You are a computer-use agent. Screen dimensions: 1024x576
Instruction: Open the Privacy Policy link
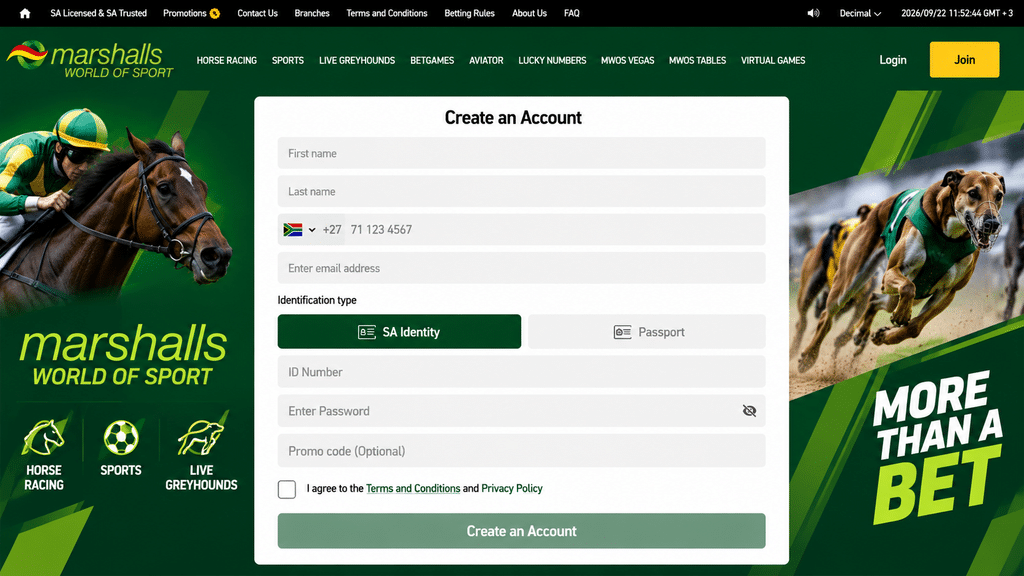[x=512, y=488]
